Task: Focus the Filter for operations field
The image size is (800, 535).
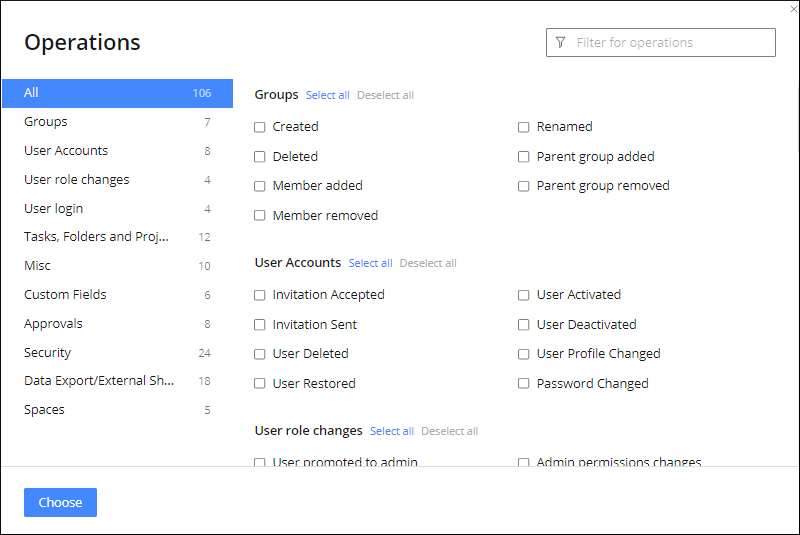Action: tap(670, 43)
